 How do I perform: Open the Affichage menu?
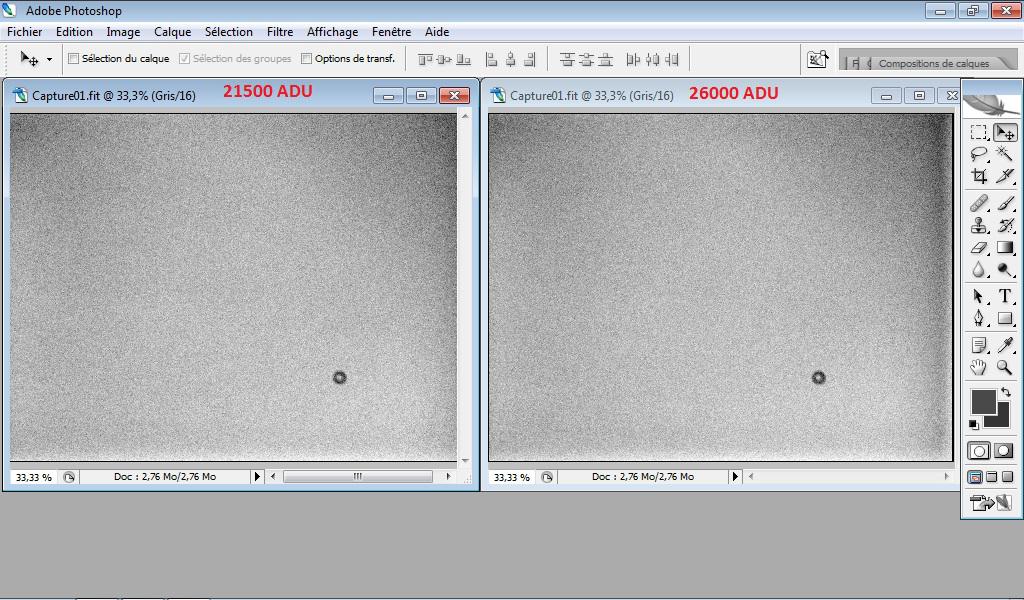[x=332, y=31]
